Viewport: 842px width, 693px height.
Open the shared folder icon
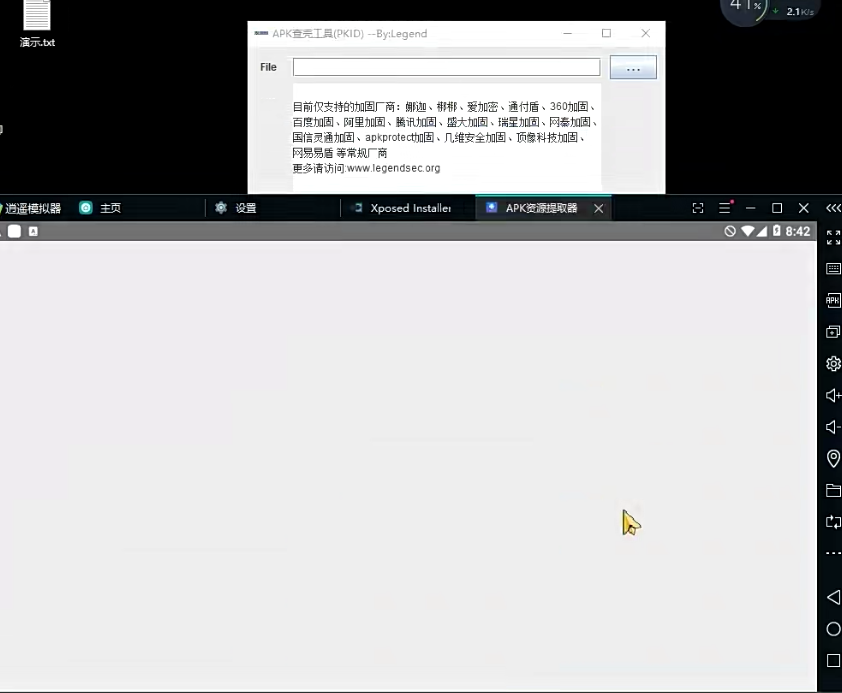[x=833, y=490]
